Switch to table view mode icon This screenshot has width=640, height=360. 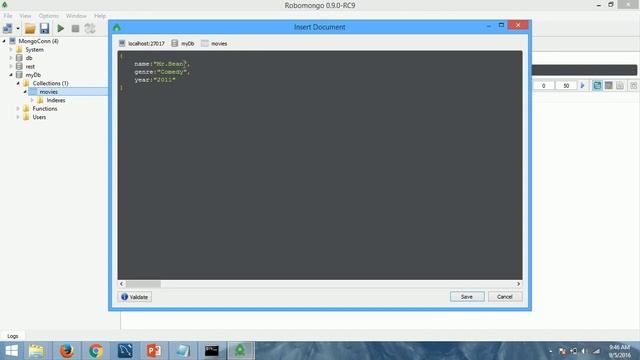tap(609, 85)
